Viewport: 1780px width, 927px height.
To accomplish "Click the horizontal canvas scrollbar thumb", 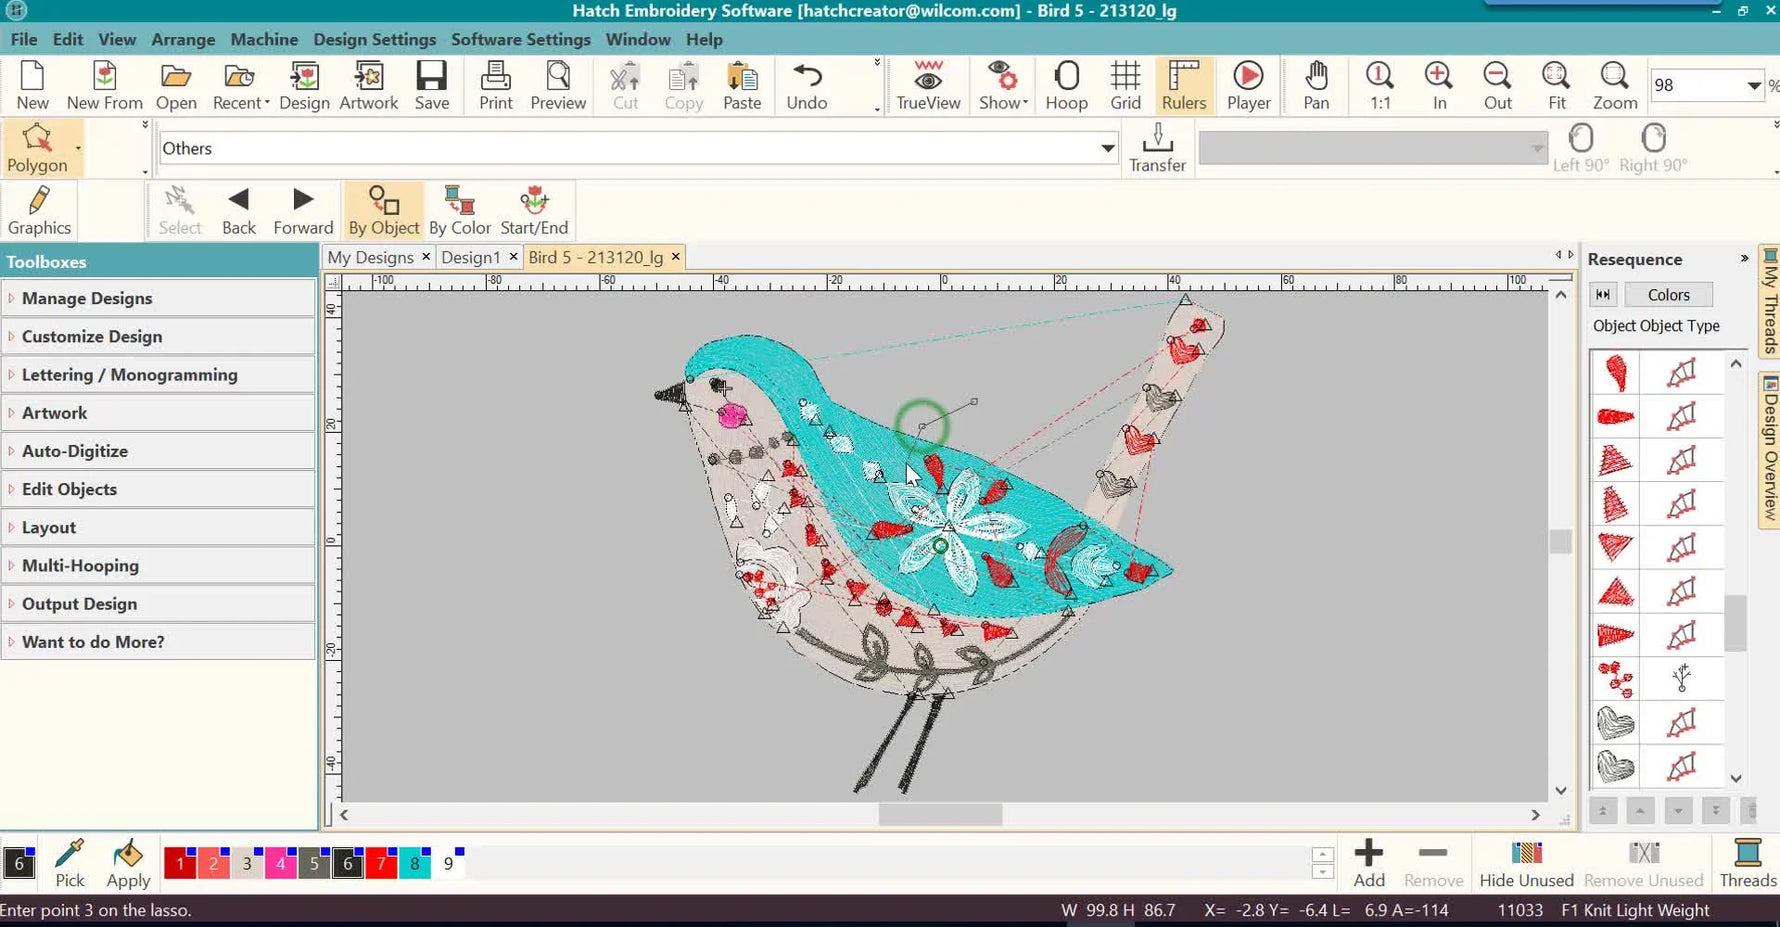I will point(940,815).
